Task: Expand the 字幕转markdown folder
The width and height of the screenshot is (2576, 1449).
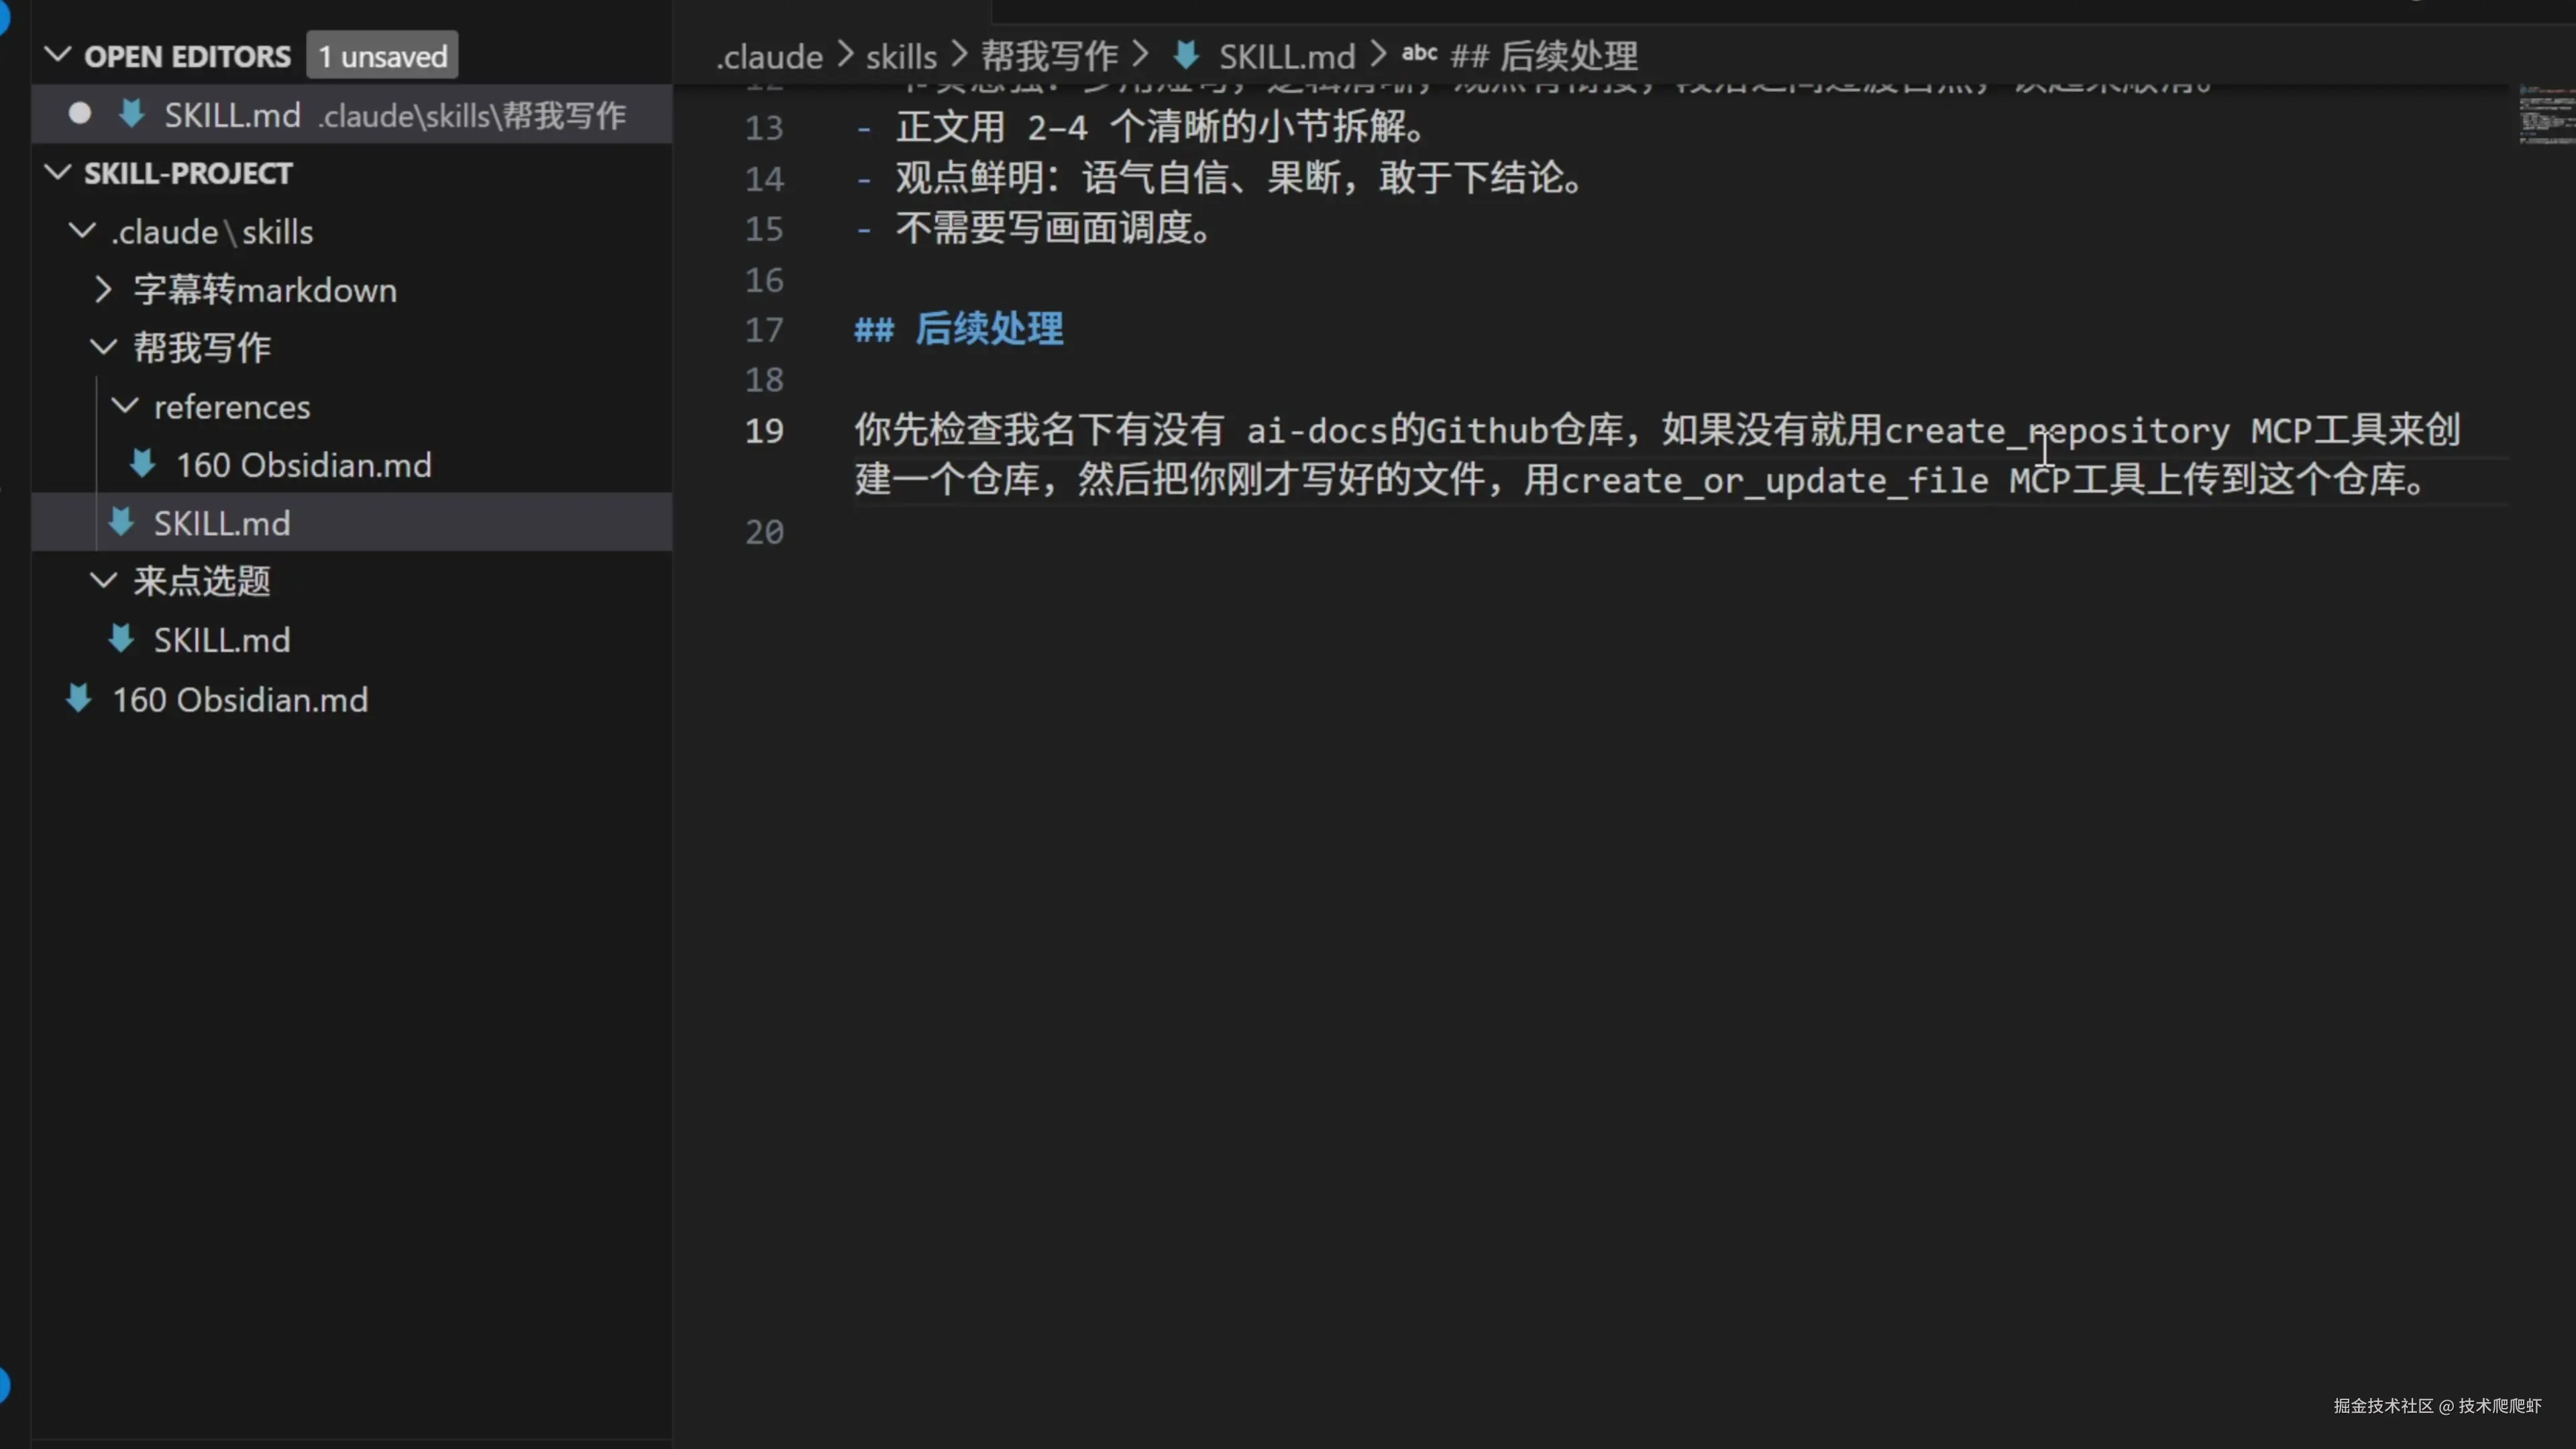Action: pos(103,290)
